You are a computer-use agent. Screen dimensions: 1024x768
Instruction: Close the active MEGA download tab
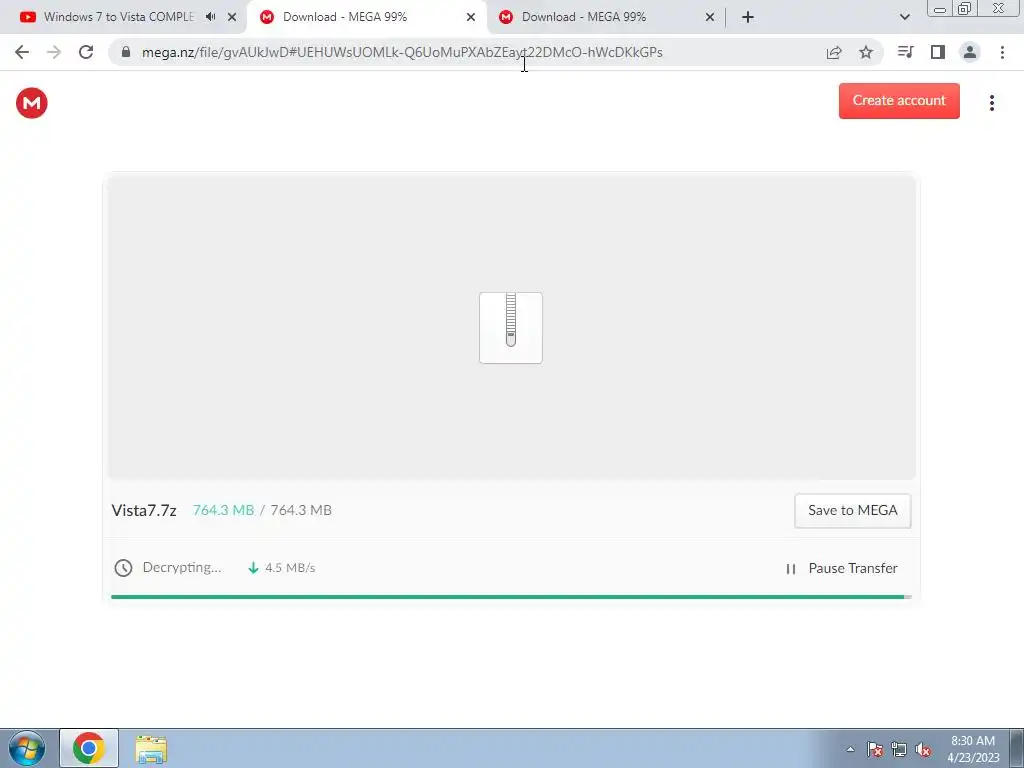(x=471, y=17)
